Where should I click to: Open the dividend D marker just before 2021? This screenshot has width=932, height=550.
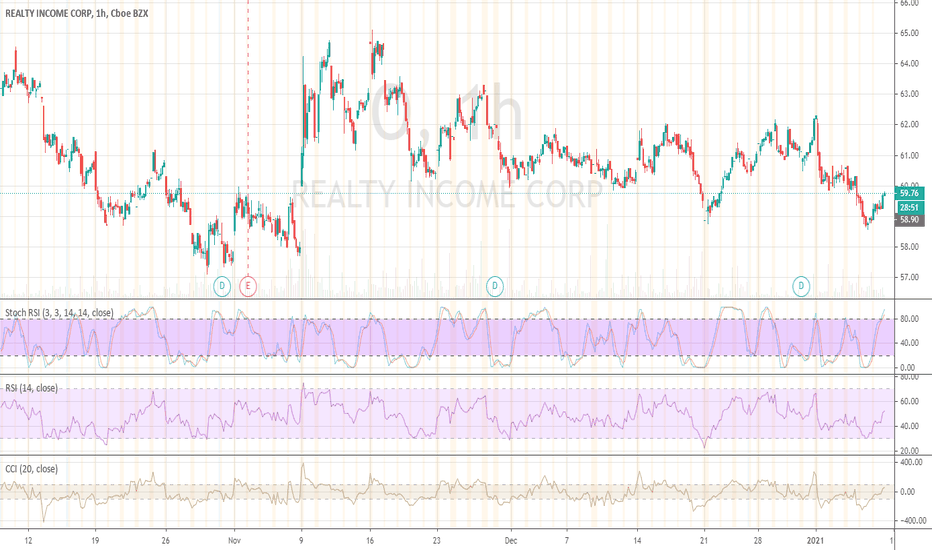tap(801, 287)
